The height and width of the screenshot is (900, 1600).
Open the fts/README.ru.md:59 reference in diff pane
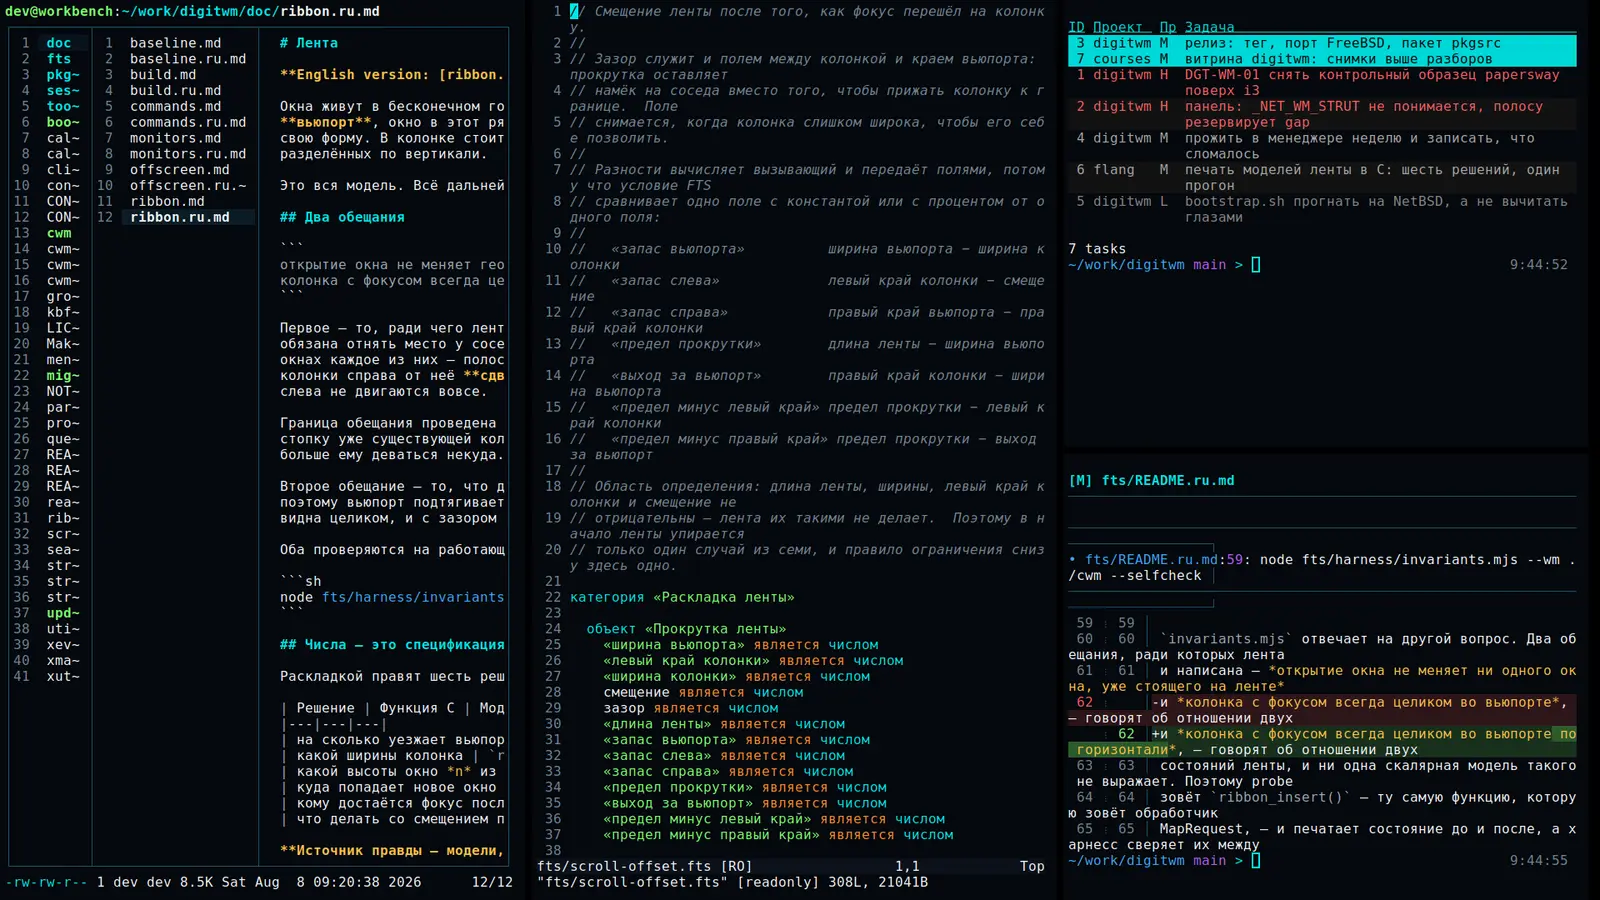coord(1155,560)
